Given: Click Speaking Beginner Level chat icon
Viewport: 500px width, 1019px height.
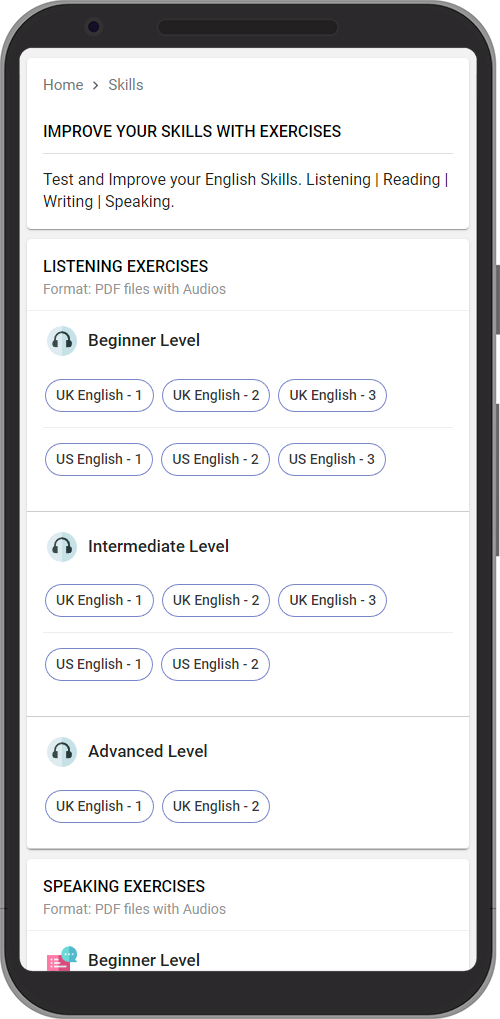Looking at the screenshot, I should tap(62, 959).
